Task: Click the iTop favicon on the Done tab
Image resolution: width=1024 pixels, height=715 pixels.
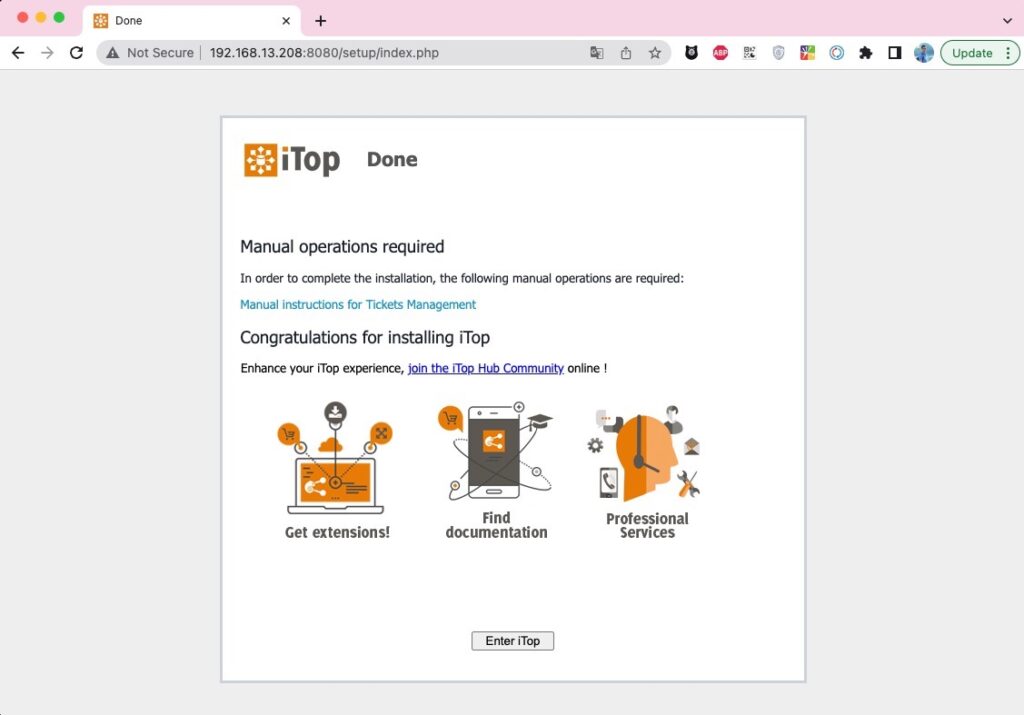Action: pos(101,21)
